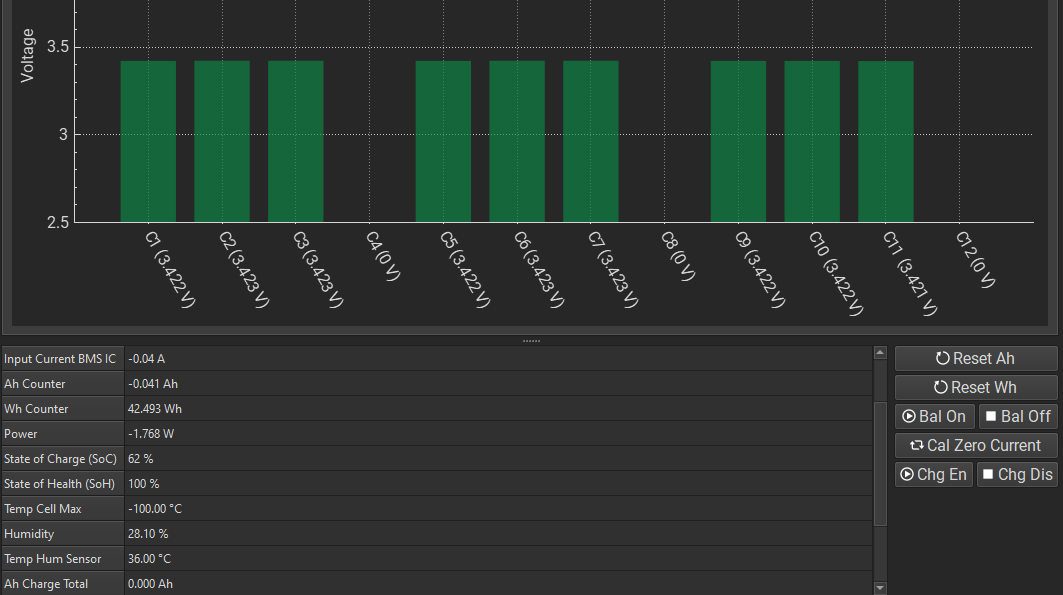The height and width of the screenshot is (595, 1063).
Task: Select the "Input Current BMS IC" label
Action: [x=60, y=359]
